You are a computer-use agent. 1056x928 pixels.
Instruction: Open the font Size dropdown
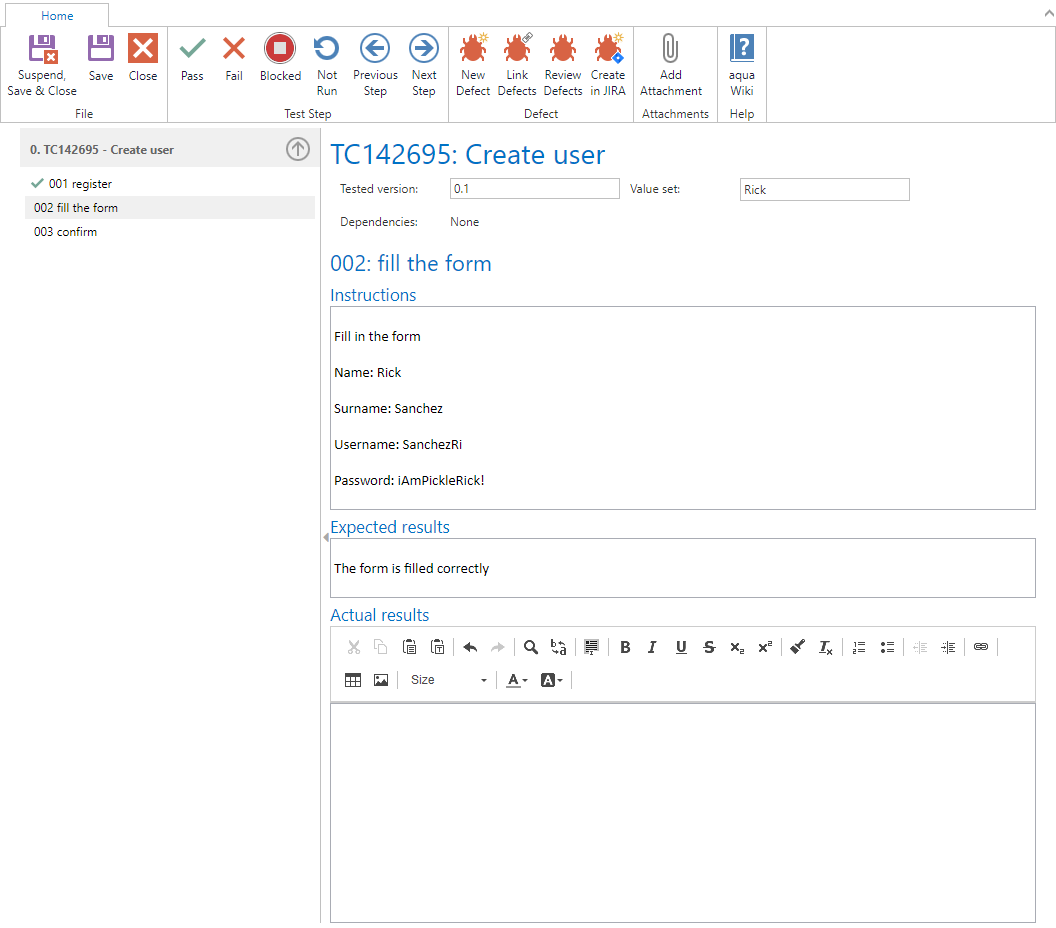pos(449,680)
